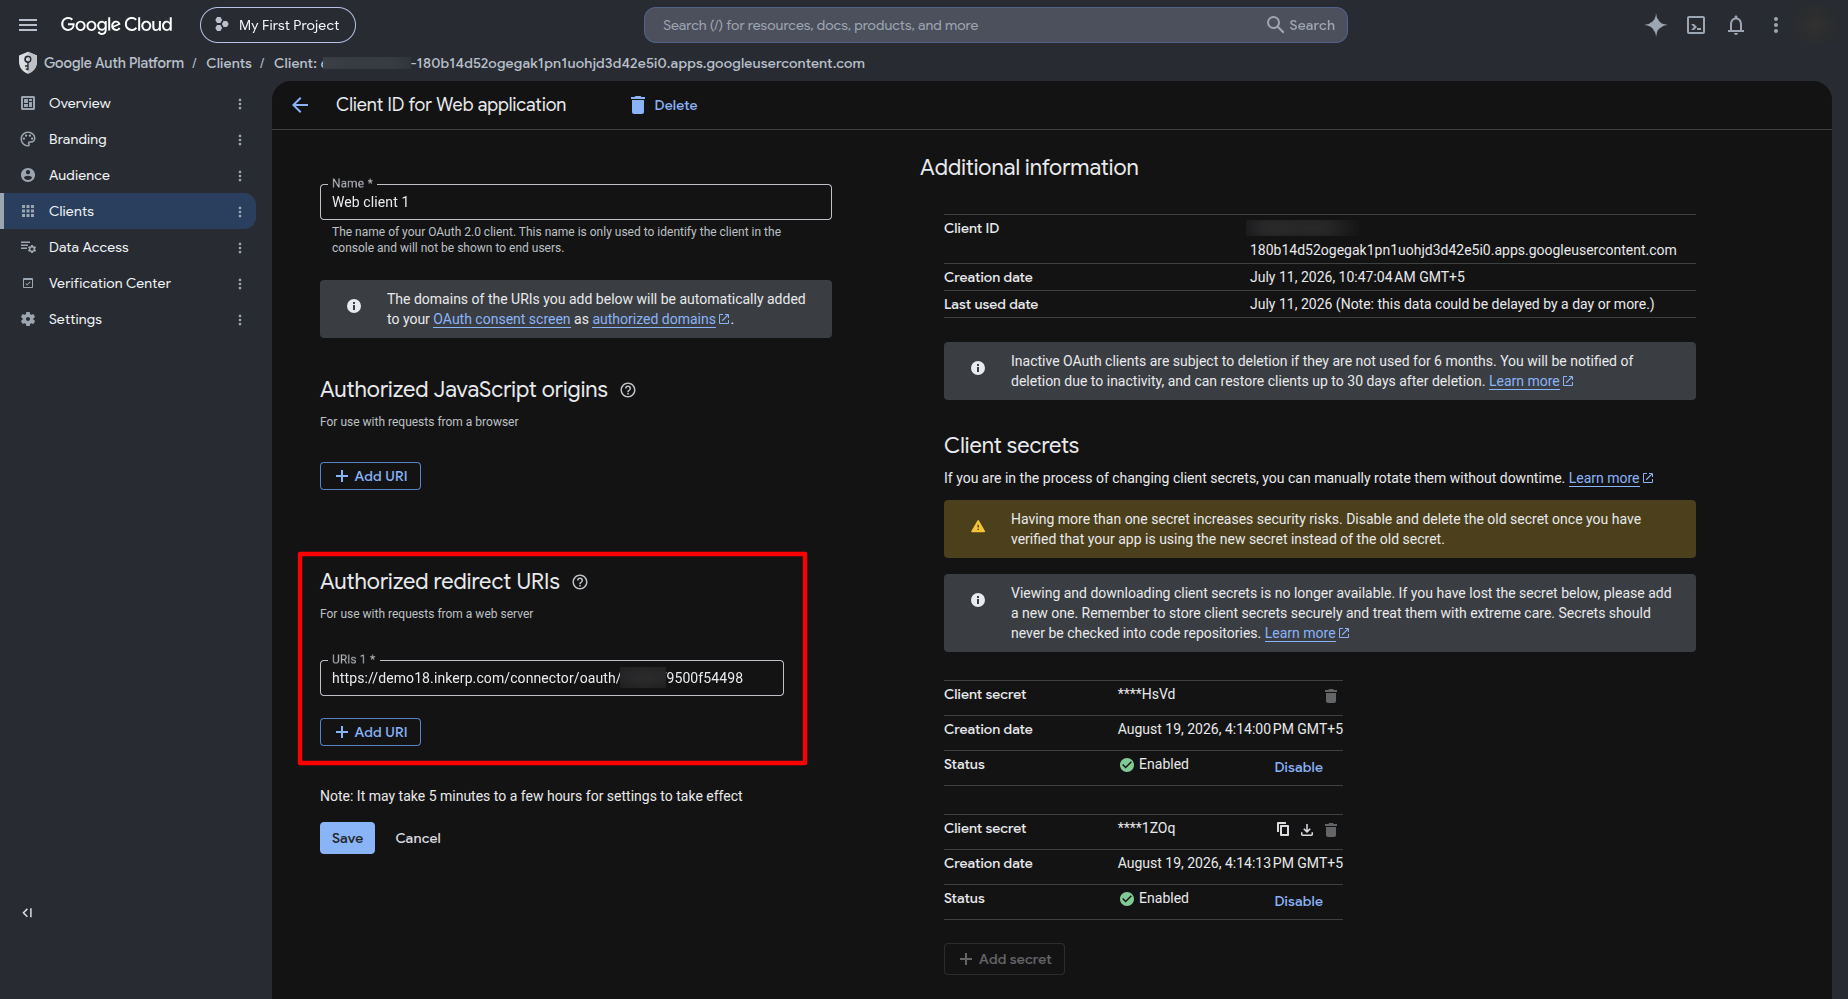Image resolution: width=1848 pixels, height=999 pixels.
Task: Open the OAuth consent screen link
Action: pos(501,319)
